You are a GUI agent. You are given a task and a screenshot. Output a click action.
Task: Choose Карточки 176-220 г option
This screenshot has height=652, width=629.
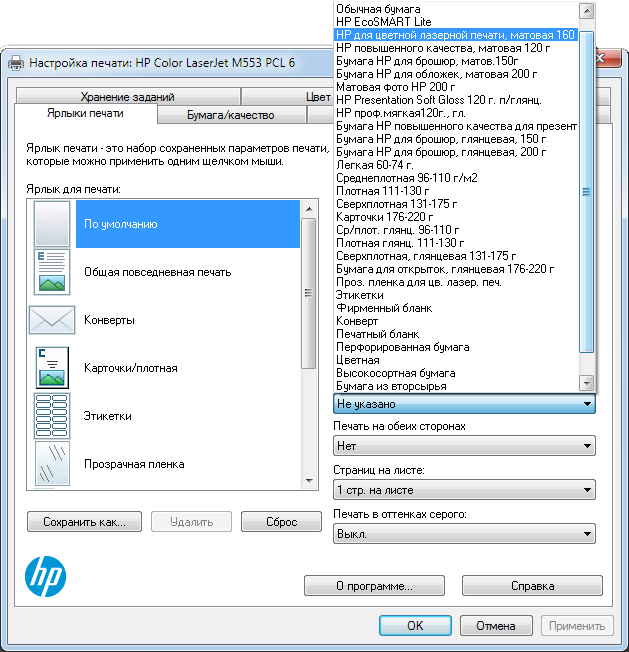click(x=456, y=217)
